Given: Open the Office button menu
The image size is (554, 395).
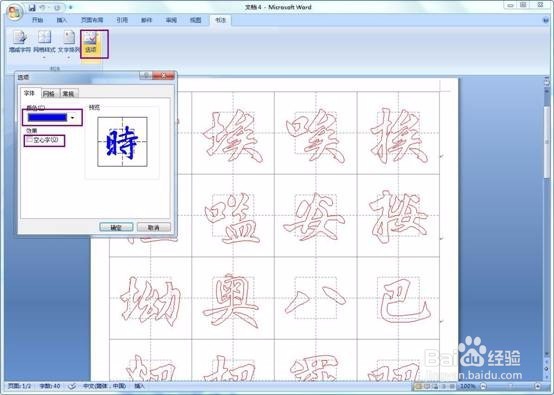Looking at the screenshot, I should tap(14, 12).
